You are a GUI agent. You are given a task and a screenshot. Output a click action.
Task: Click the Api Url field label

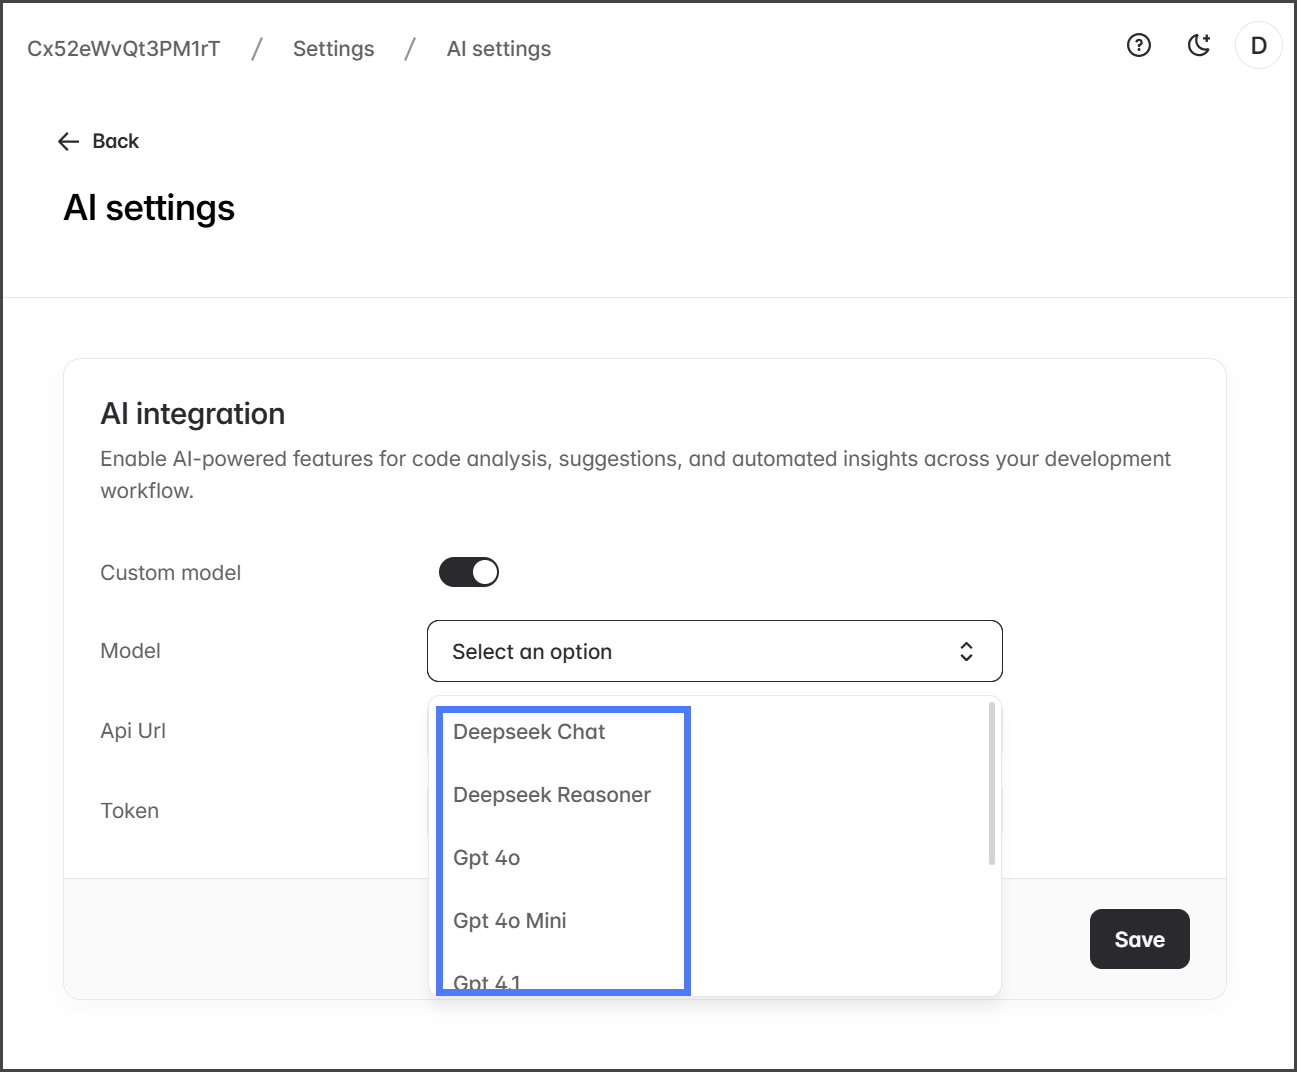[133, 731]
